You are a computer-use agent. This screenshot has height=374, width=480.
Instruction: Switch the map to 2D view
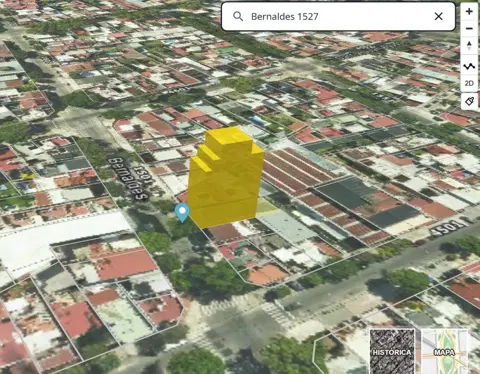pos(469,83)
